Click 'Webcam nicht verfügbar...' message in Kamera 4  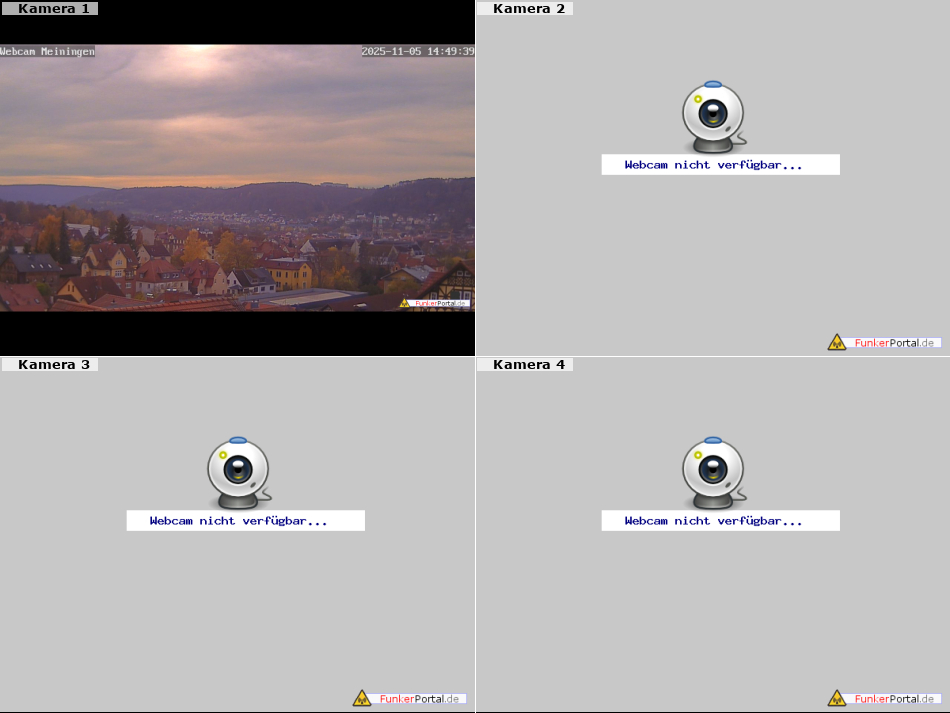[x=713, y=521]
